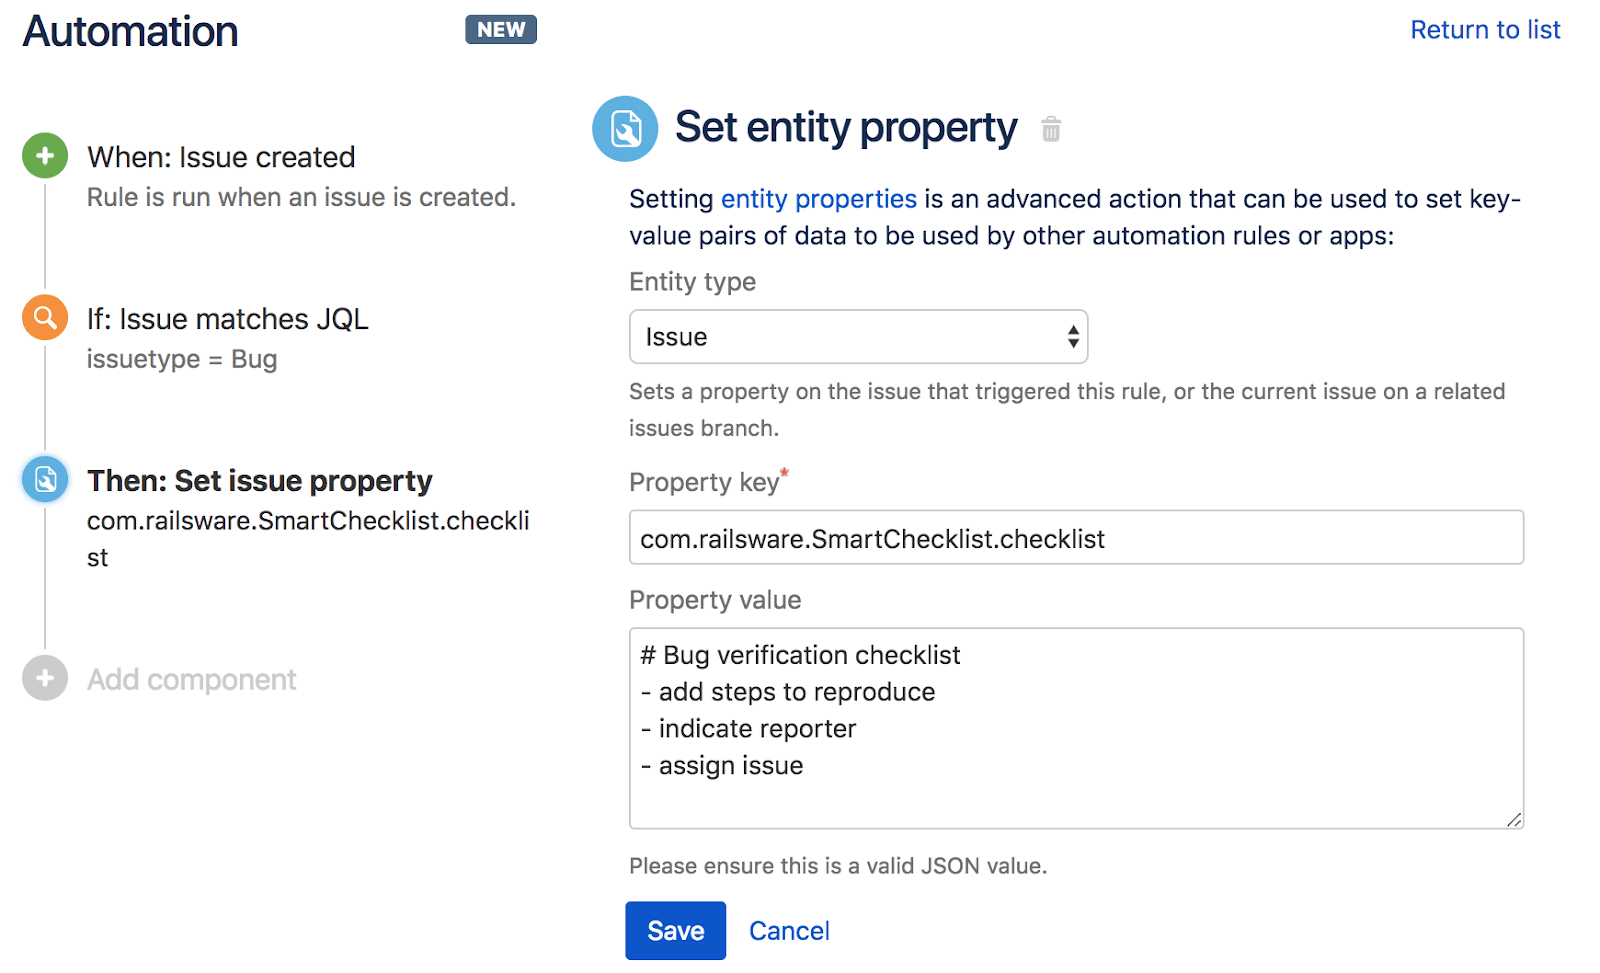Open the Entity type dropdown

tap(857, 337)
